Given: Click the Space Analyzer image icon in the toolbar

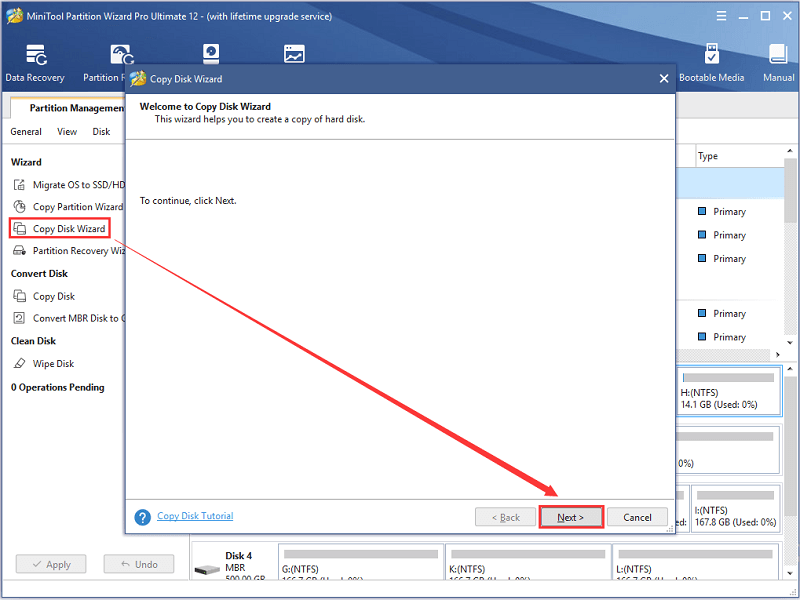Looking at the screenshot, I should tap(294, 54).
